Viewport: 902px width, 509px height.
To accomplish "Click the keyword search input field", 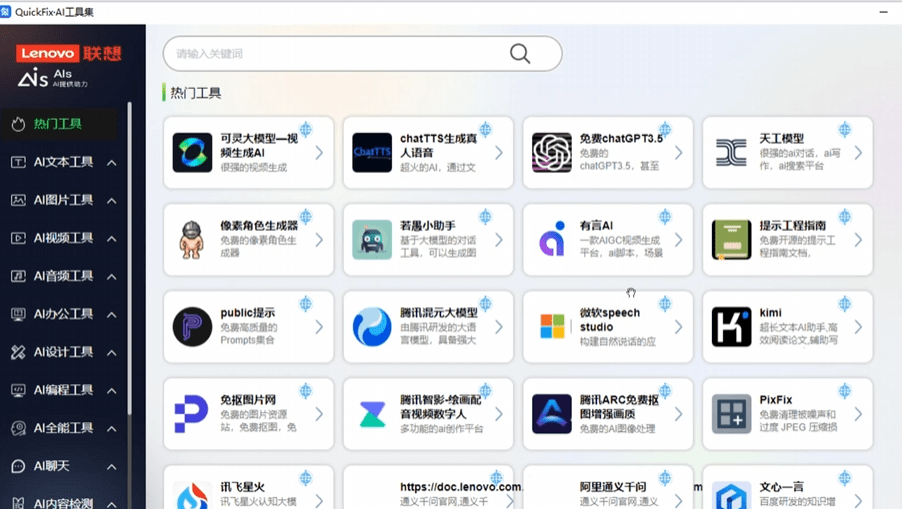I will click(335, 54).
